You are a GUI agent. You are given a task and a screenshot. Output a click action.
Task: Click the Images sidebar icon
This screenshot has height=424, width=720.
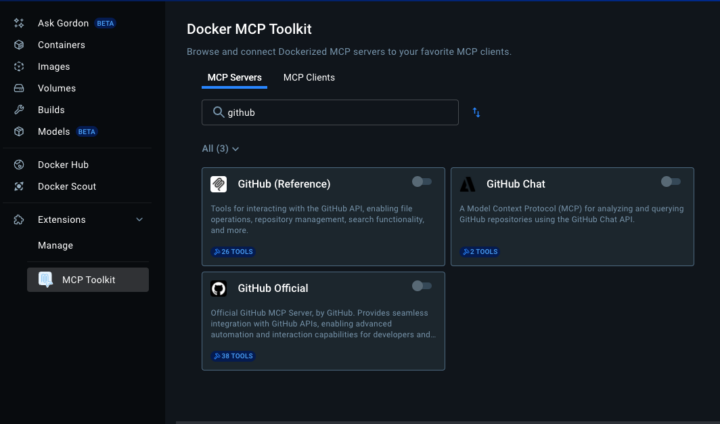click(x=19, y=66)
